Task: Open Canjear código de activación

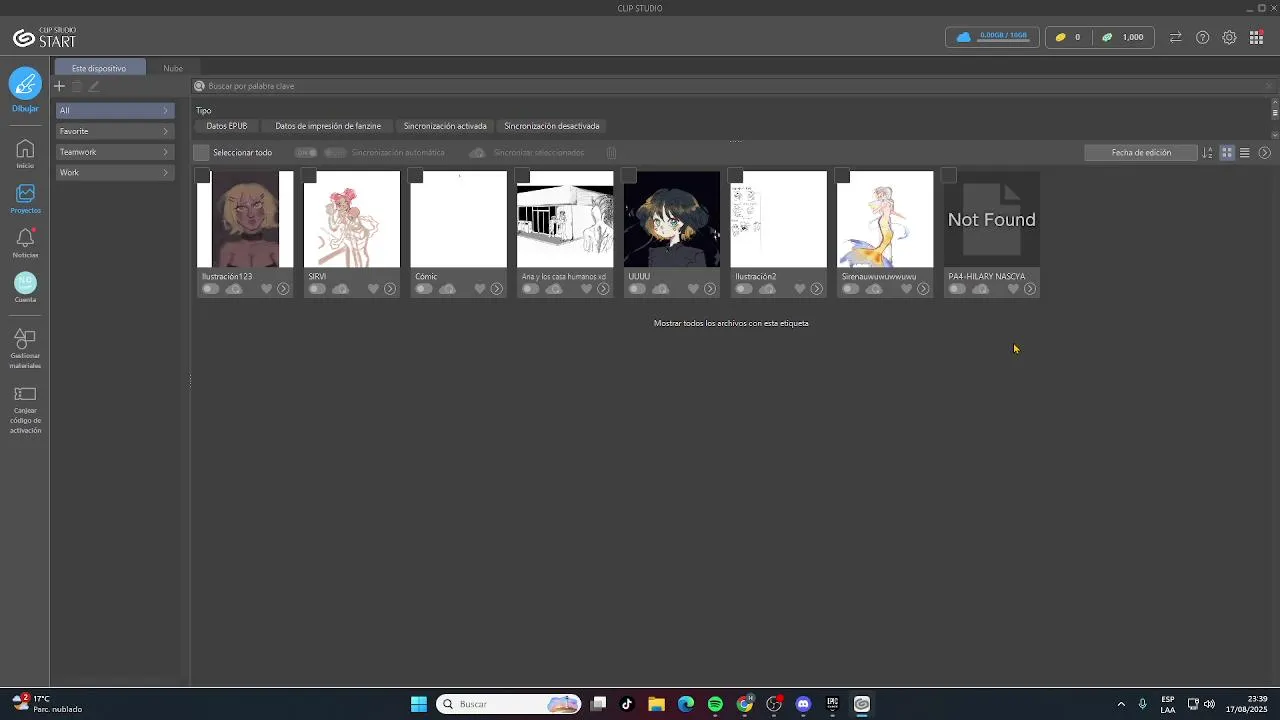Action: [x=25, y=409]
